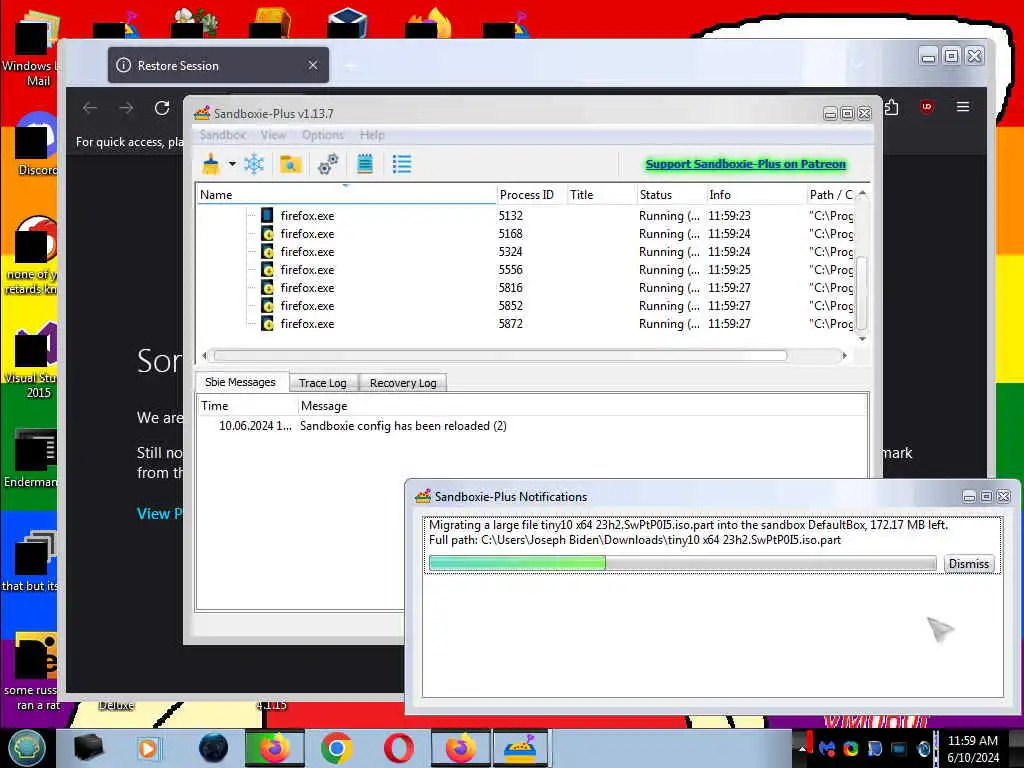1024x768 pixels.
Task: Open Firefox extensions puzzle icon
Action: click(x=891, y=107)
